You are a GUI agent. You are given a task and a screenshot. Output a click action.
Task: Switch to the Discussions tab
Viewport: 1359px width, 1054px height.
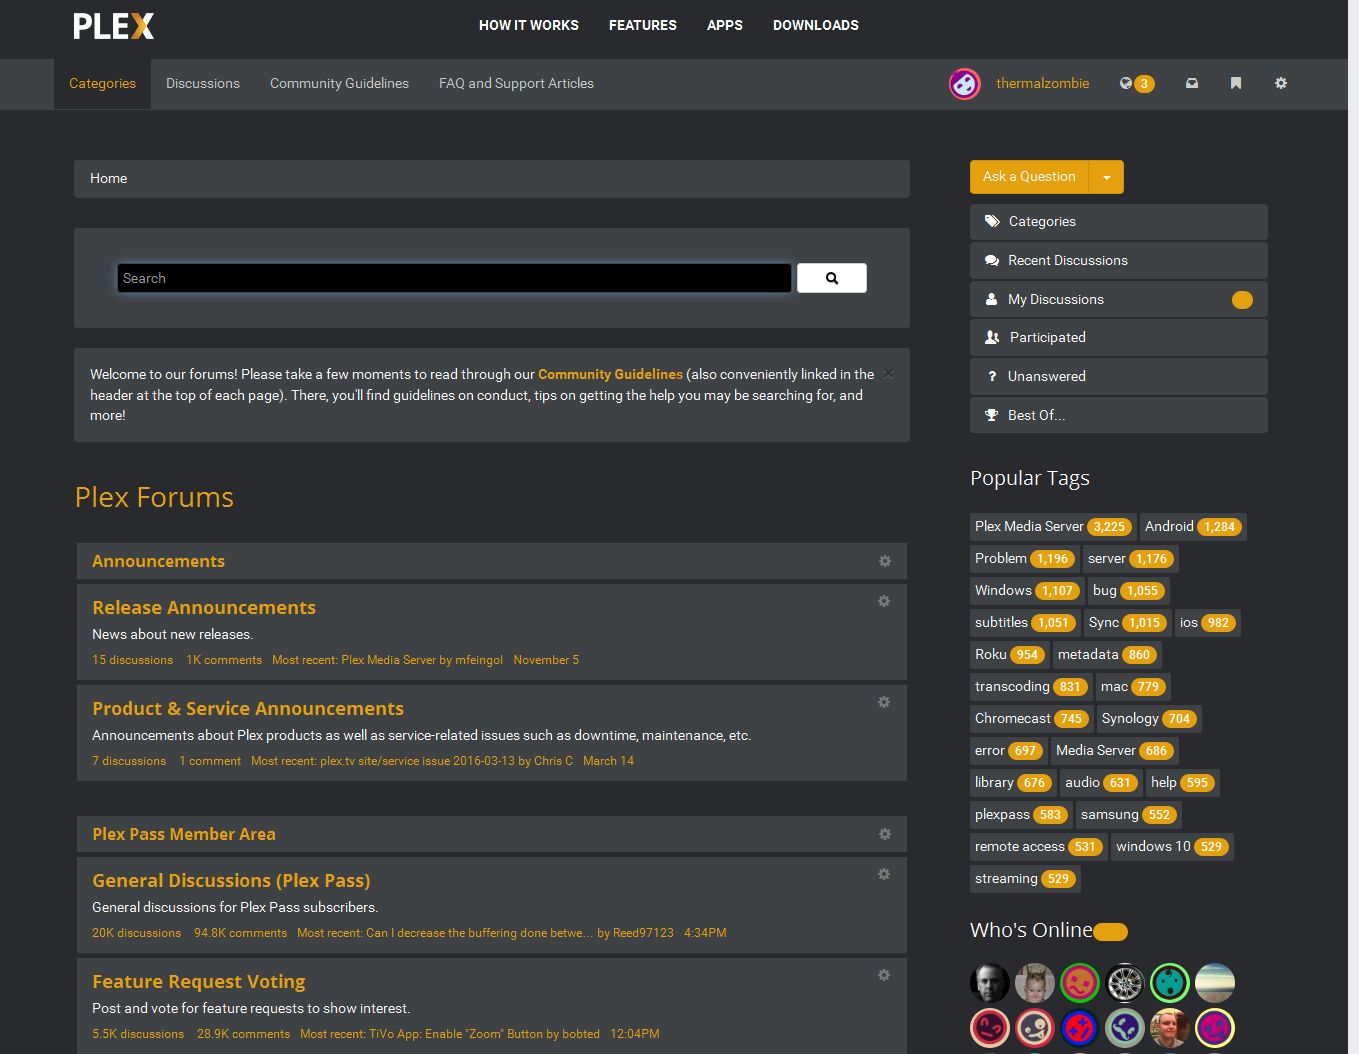(x=203, y=84)
